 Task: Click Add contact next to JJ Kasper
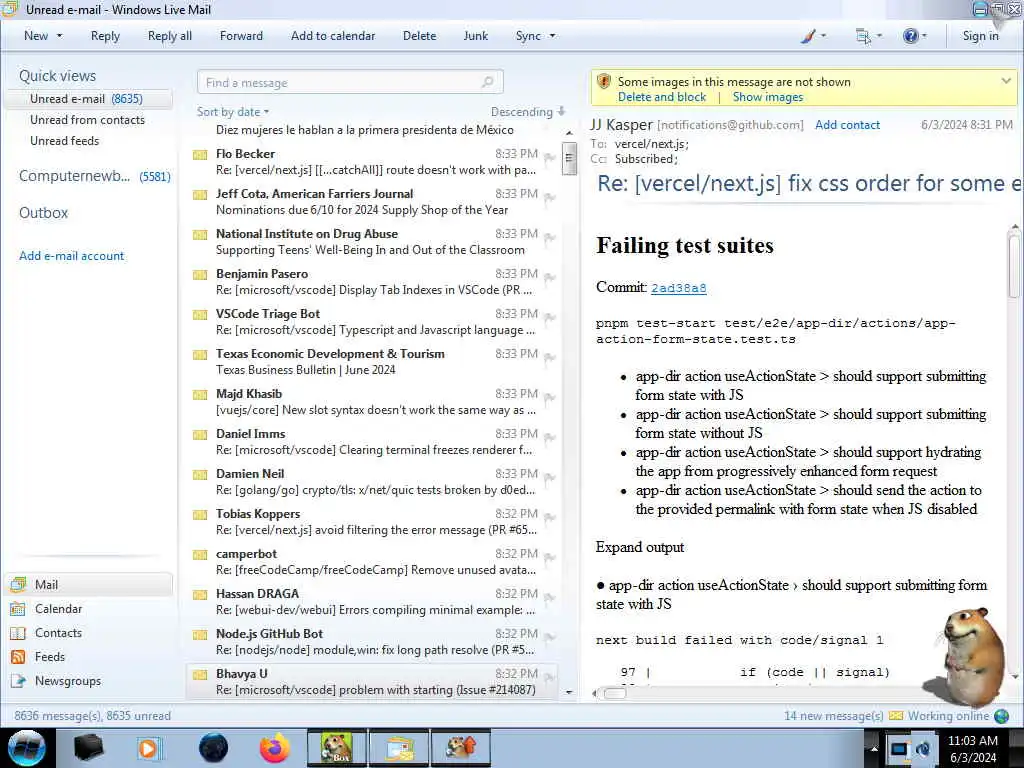[x=847, y=125]
